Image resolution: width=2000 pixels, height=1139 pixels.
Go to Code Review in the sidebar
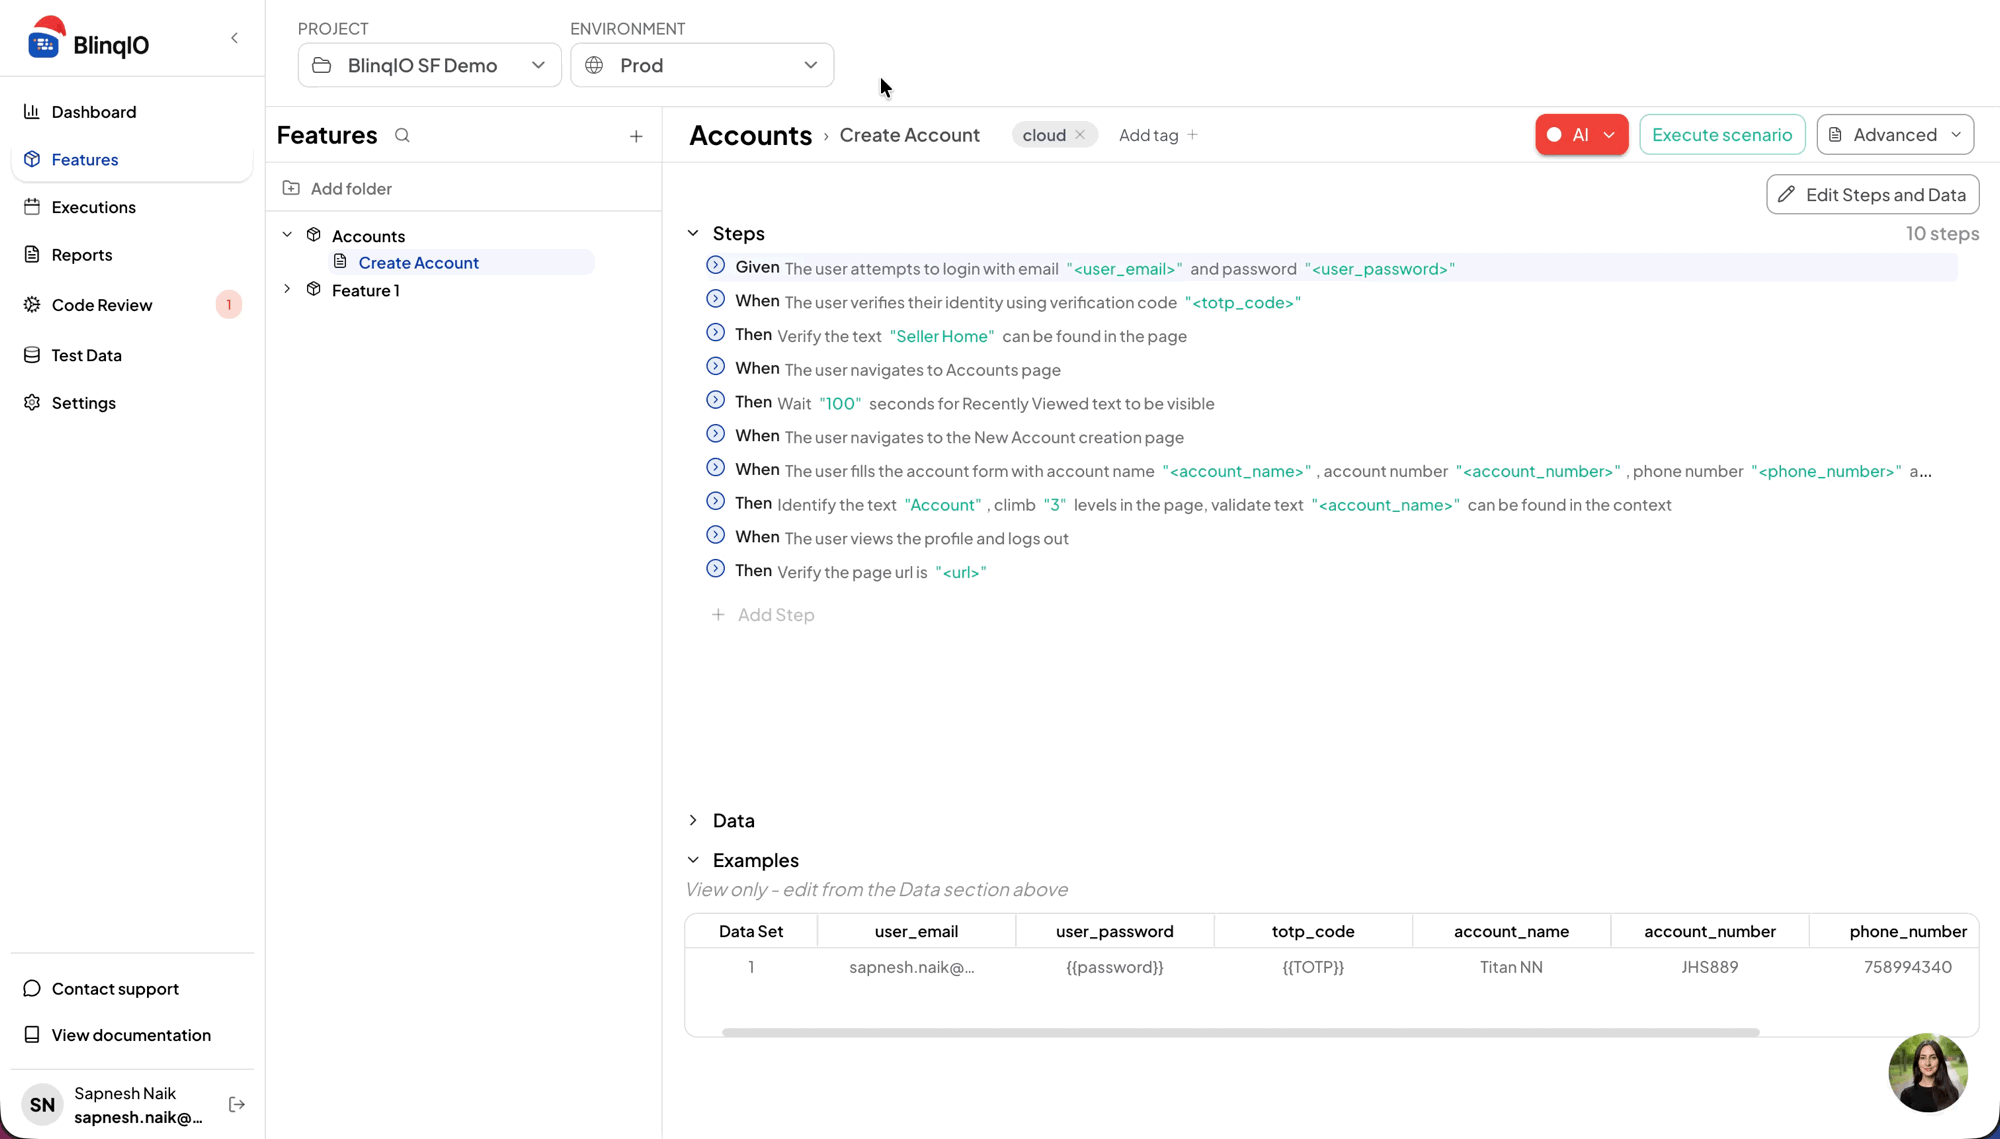coord(101,305)
